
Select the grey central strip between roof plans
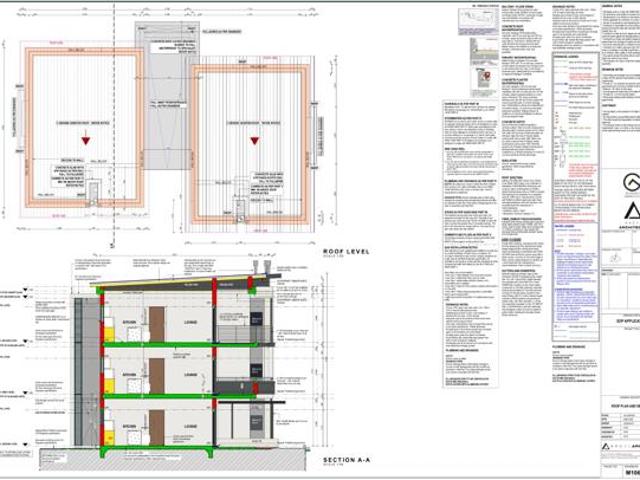(167, 96)
